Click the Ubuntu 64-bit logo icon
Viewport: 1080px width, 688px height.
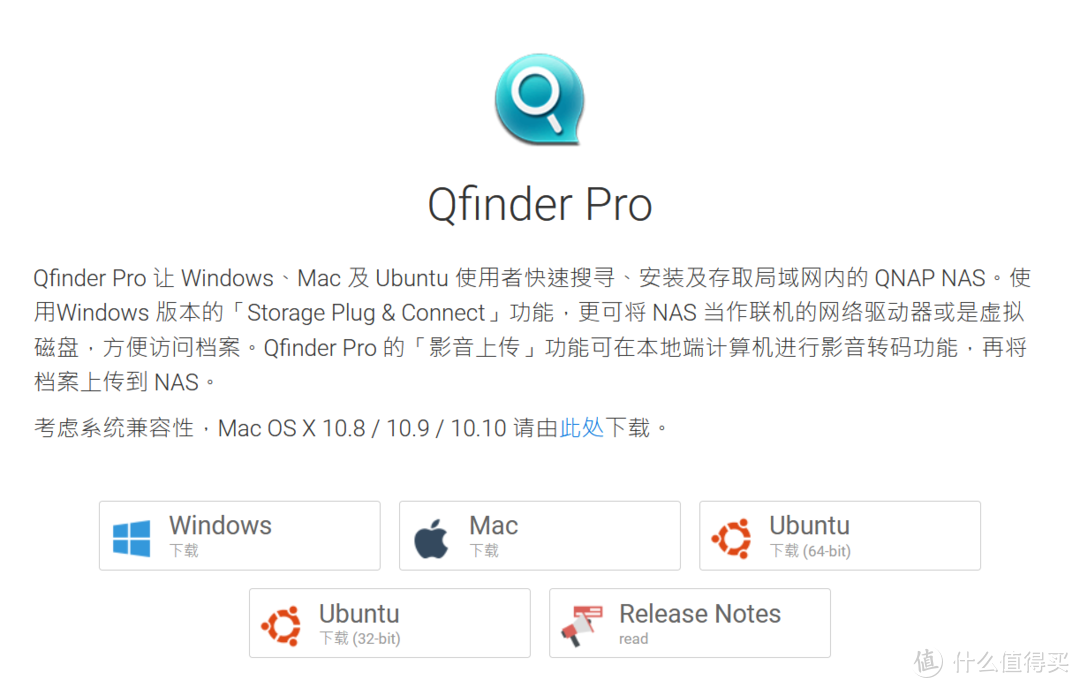731,538
